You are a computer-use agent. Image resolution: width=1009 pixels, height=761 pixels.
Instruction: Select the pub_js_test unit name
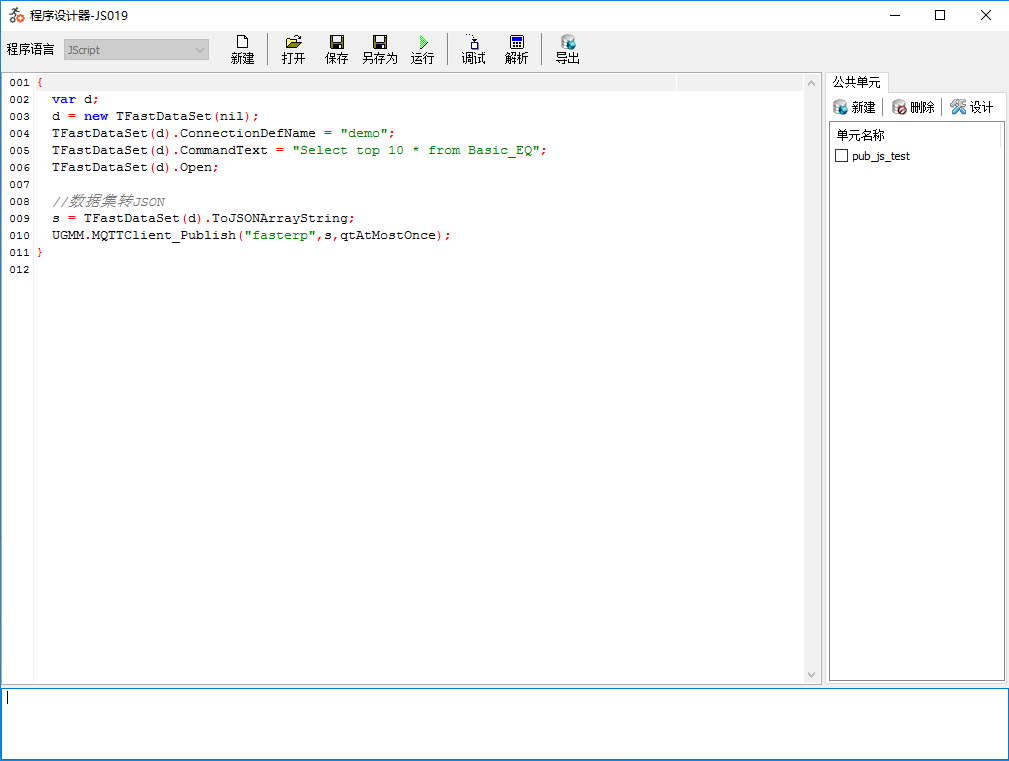coord(881,156)
